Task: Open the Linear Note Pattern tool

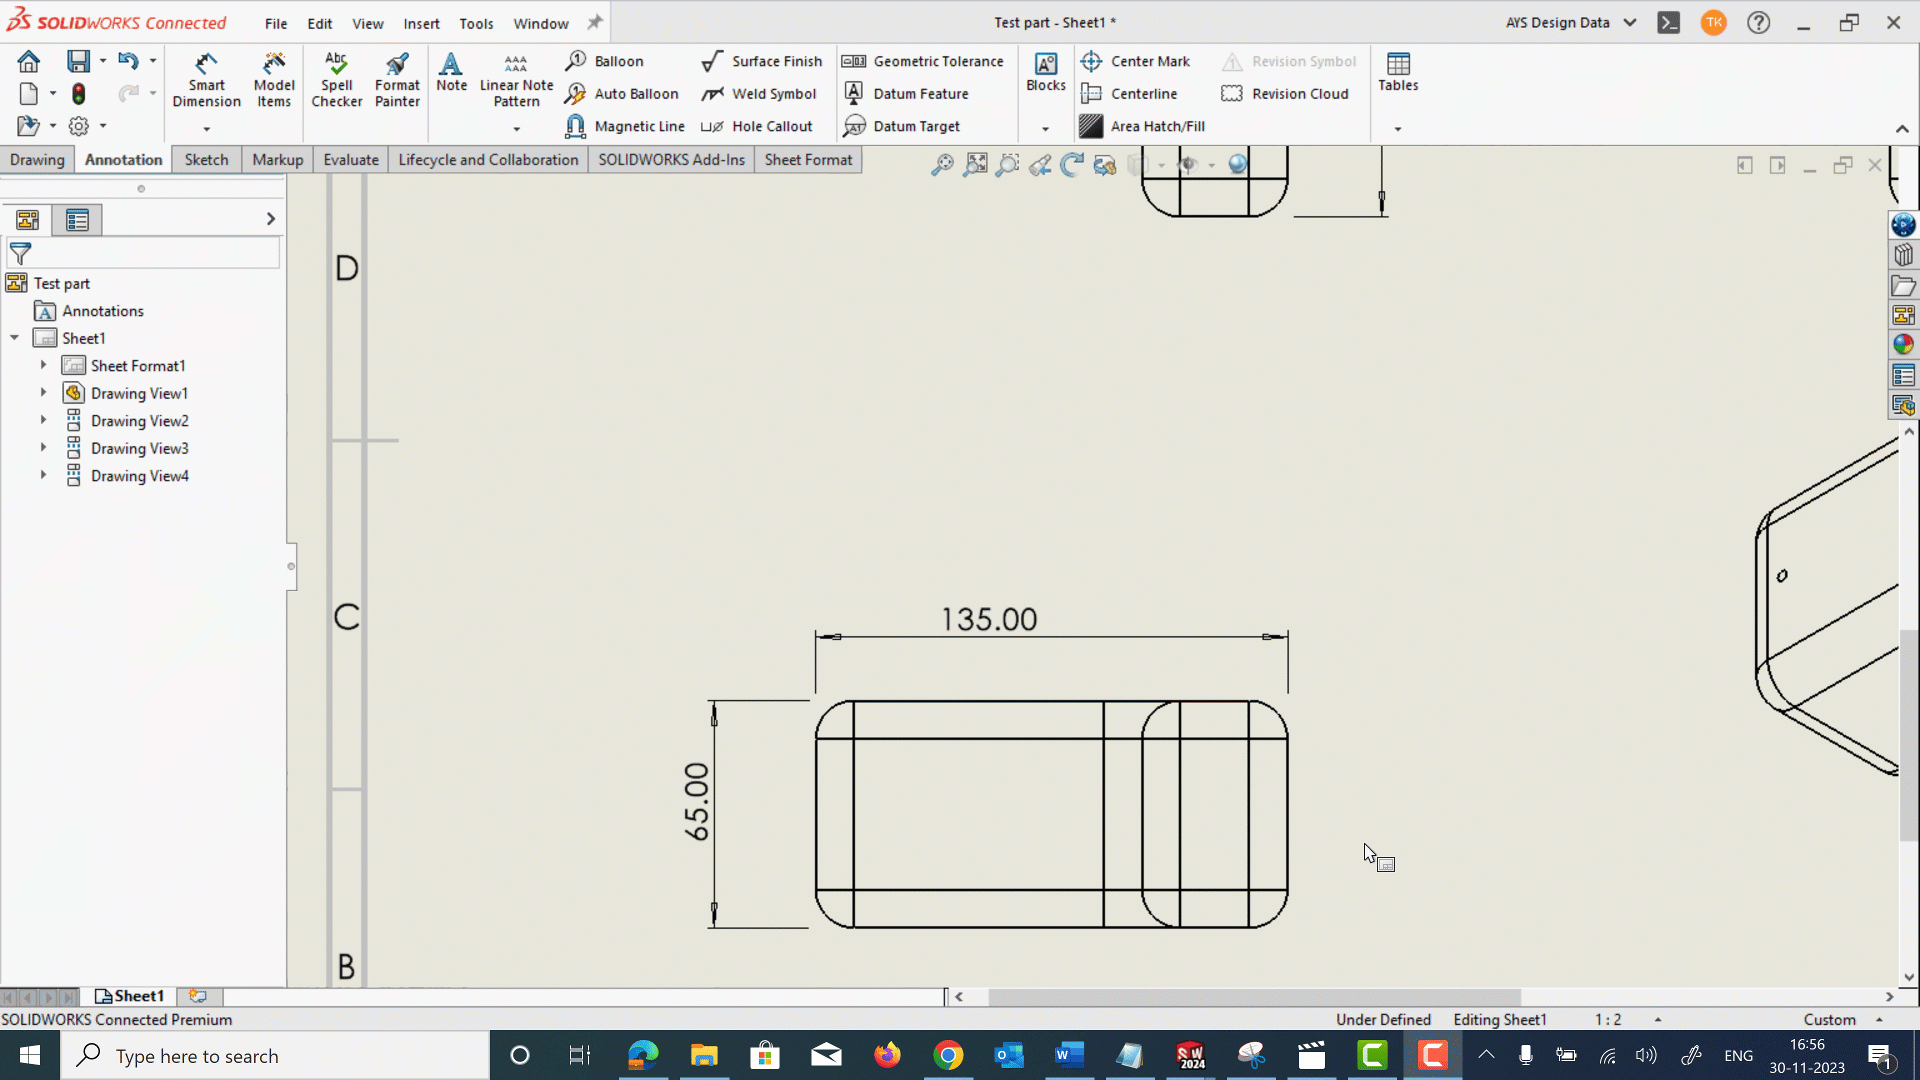Action: click(516, 80)
